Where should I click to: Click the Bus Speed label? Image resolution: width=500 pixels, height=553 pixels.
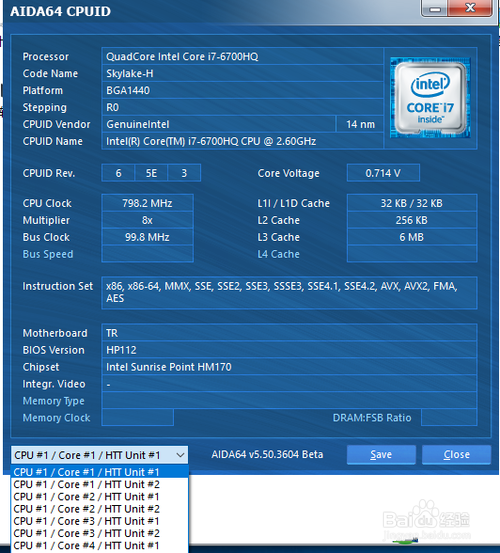point(48,254)
